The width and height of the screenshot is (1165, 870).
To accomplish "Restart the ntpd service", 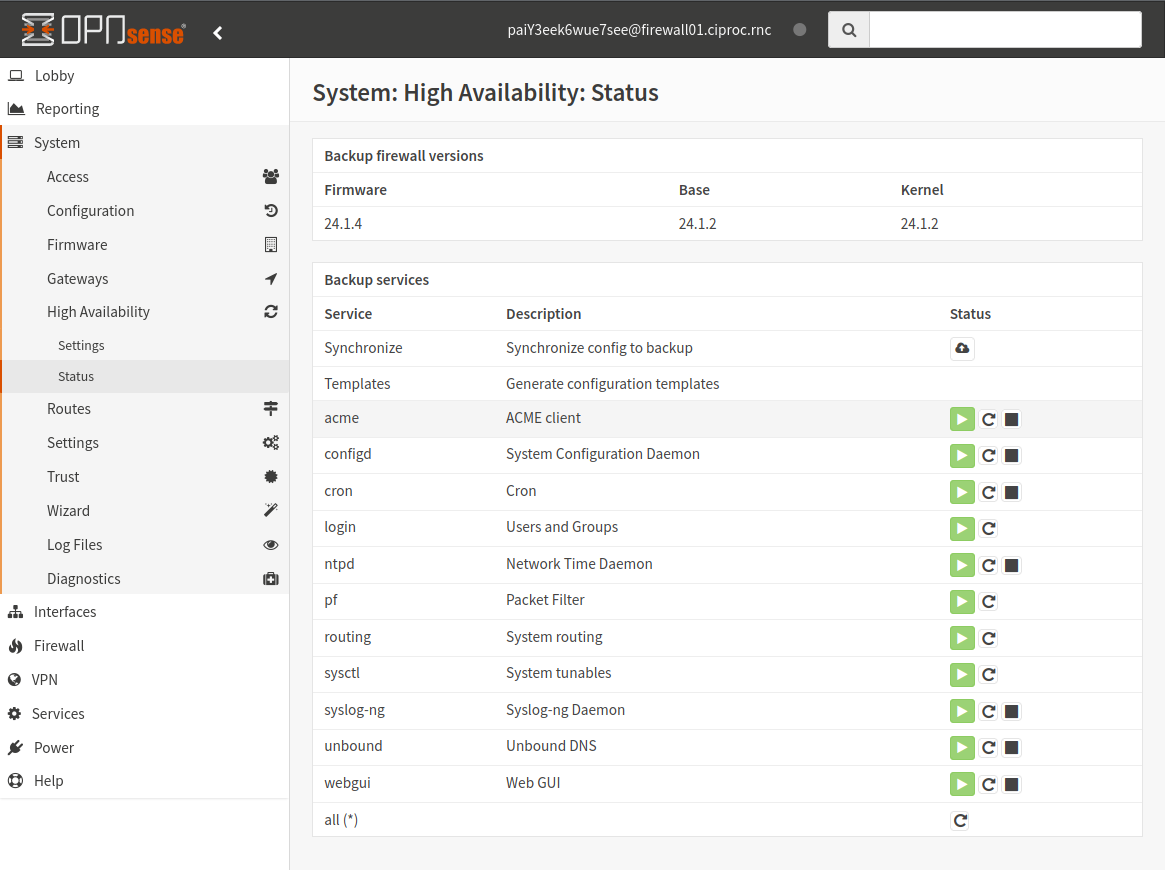I will click(x=988, y=564).
